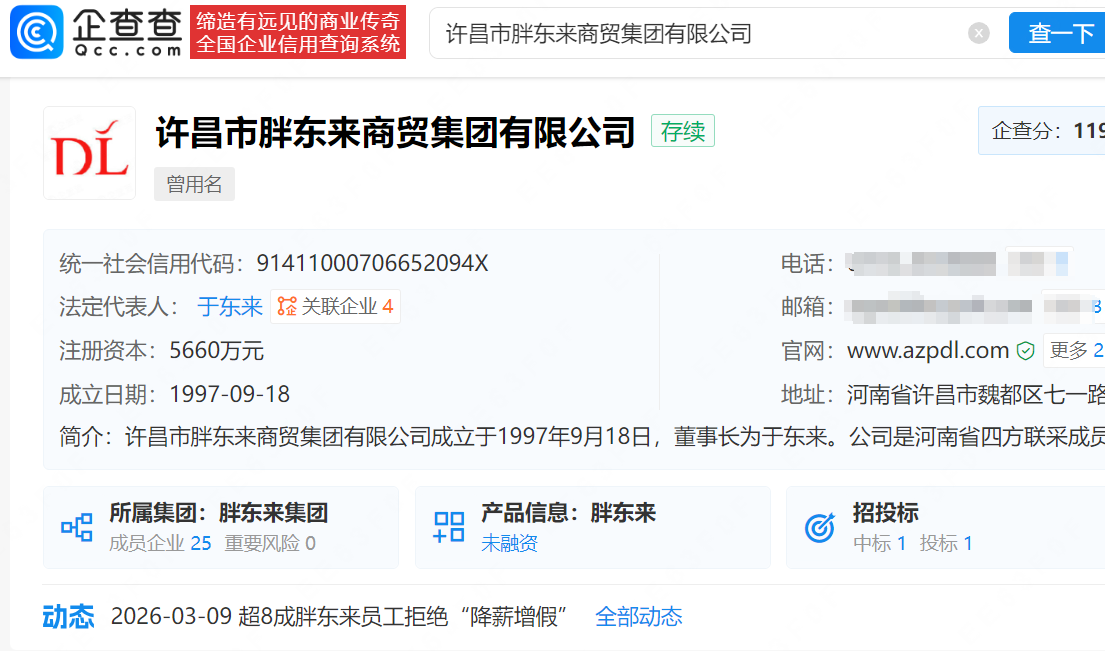Click the green verified shield icon beside official website
The height and width of the screenshot is (651, 1105).
click(1025, 351)
